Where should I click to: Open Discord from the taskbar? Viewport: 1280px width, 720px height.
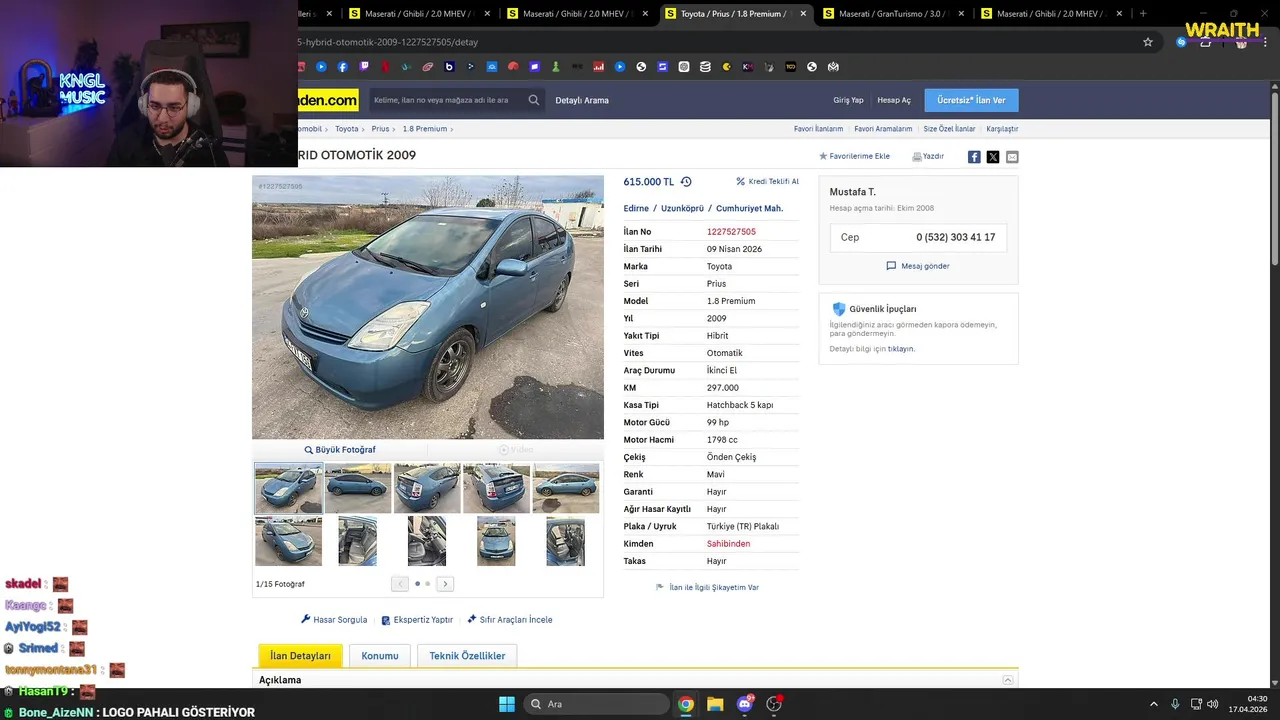(745, 704)
